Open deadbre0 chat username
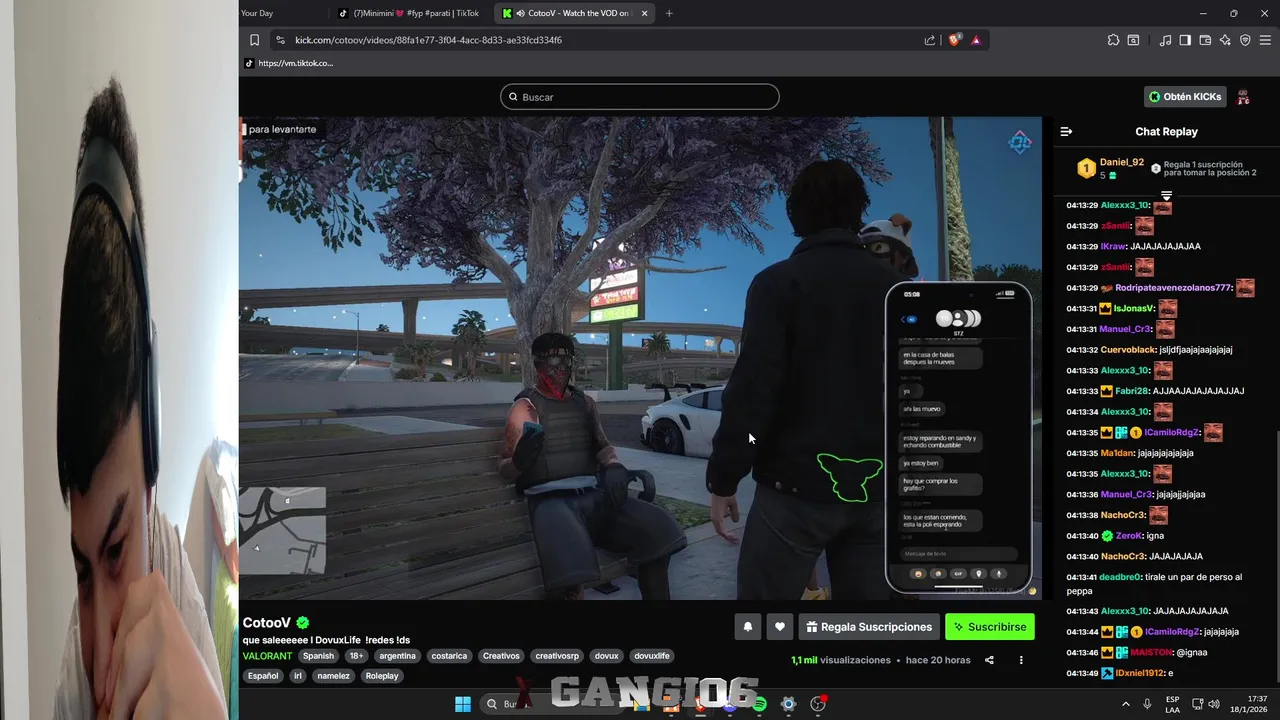Screen dimensions: 1280x720 coord(1120,577)
